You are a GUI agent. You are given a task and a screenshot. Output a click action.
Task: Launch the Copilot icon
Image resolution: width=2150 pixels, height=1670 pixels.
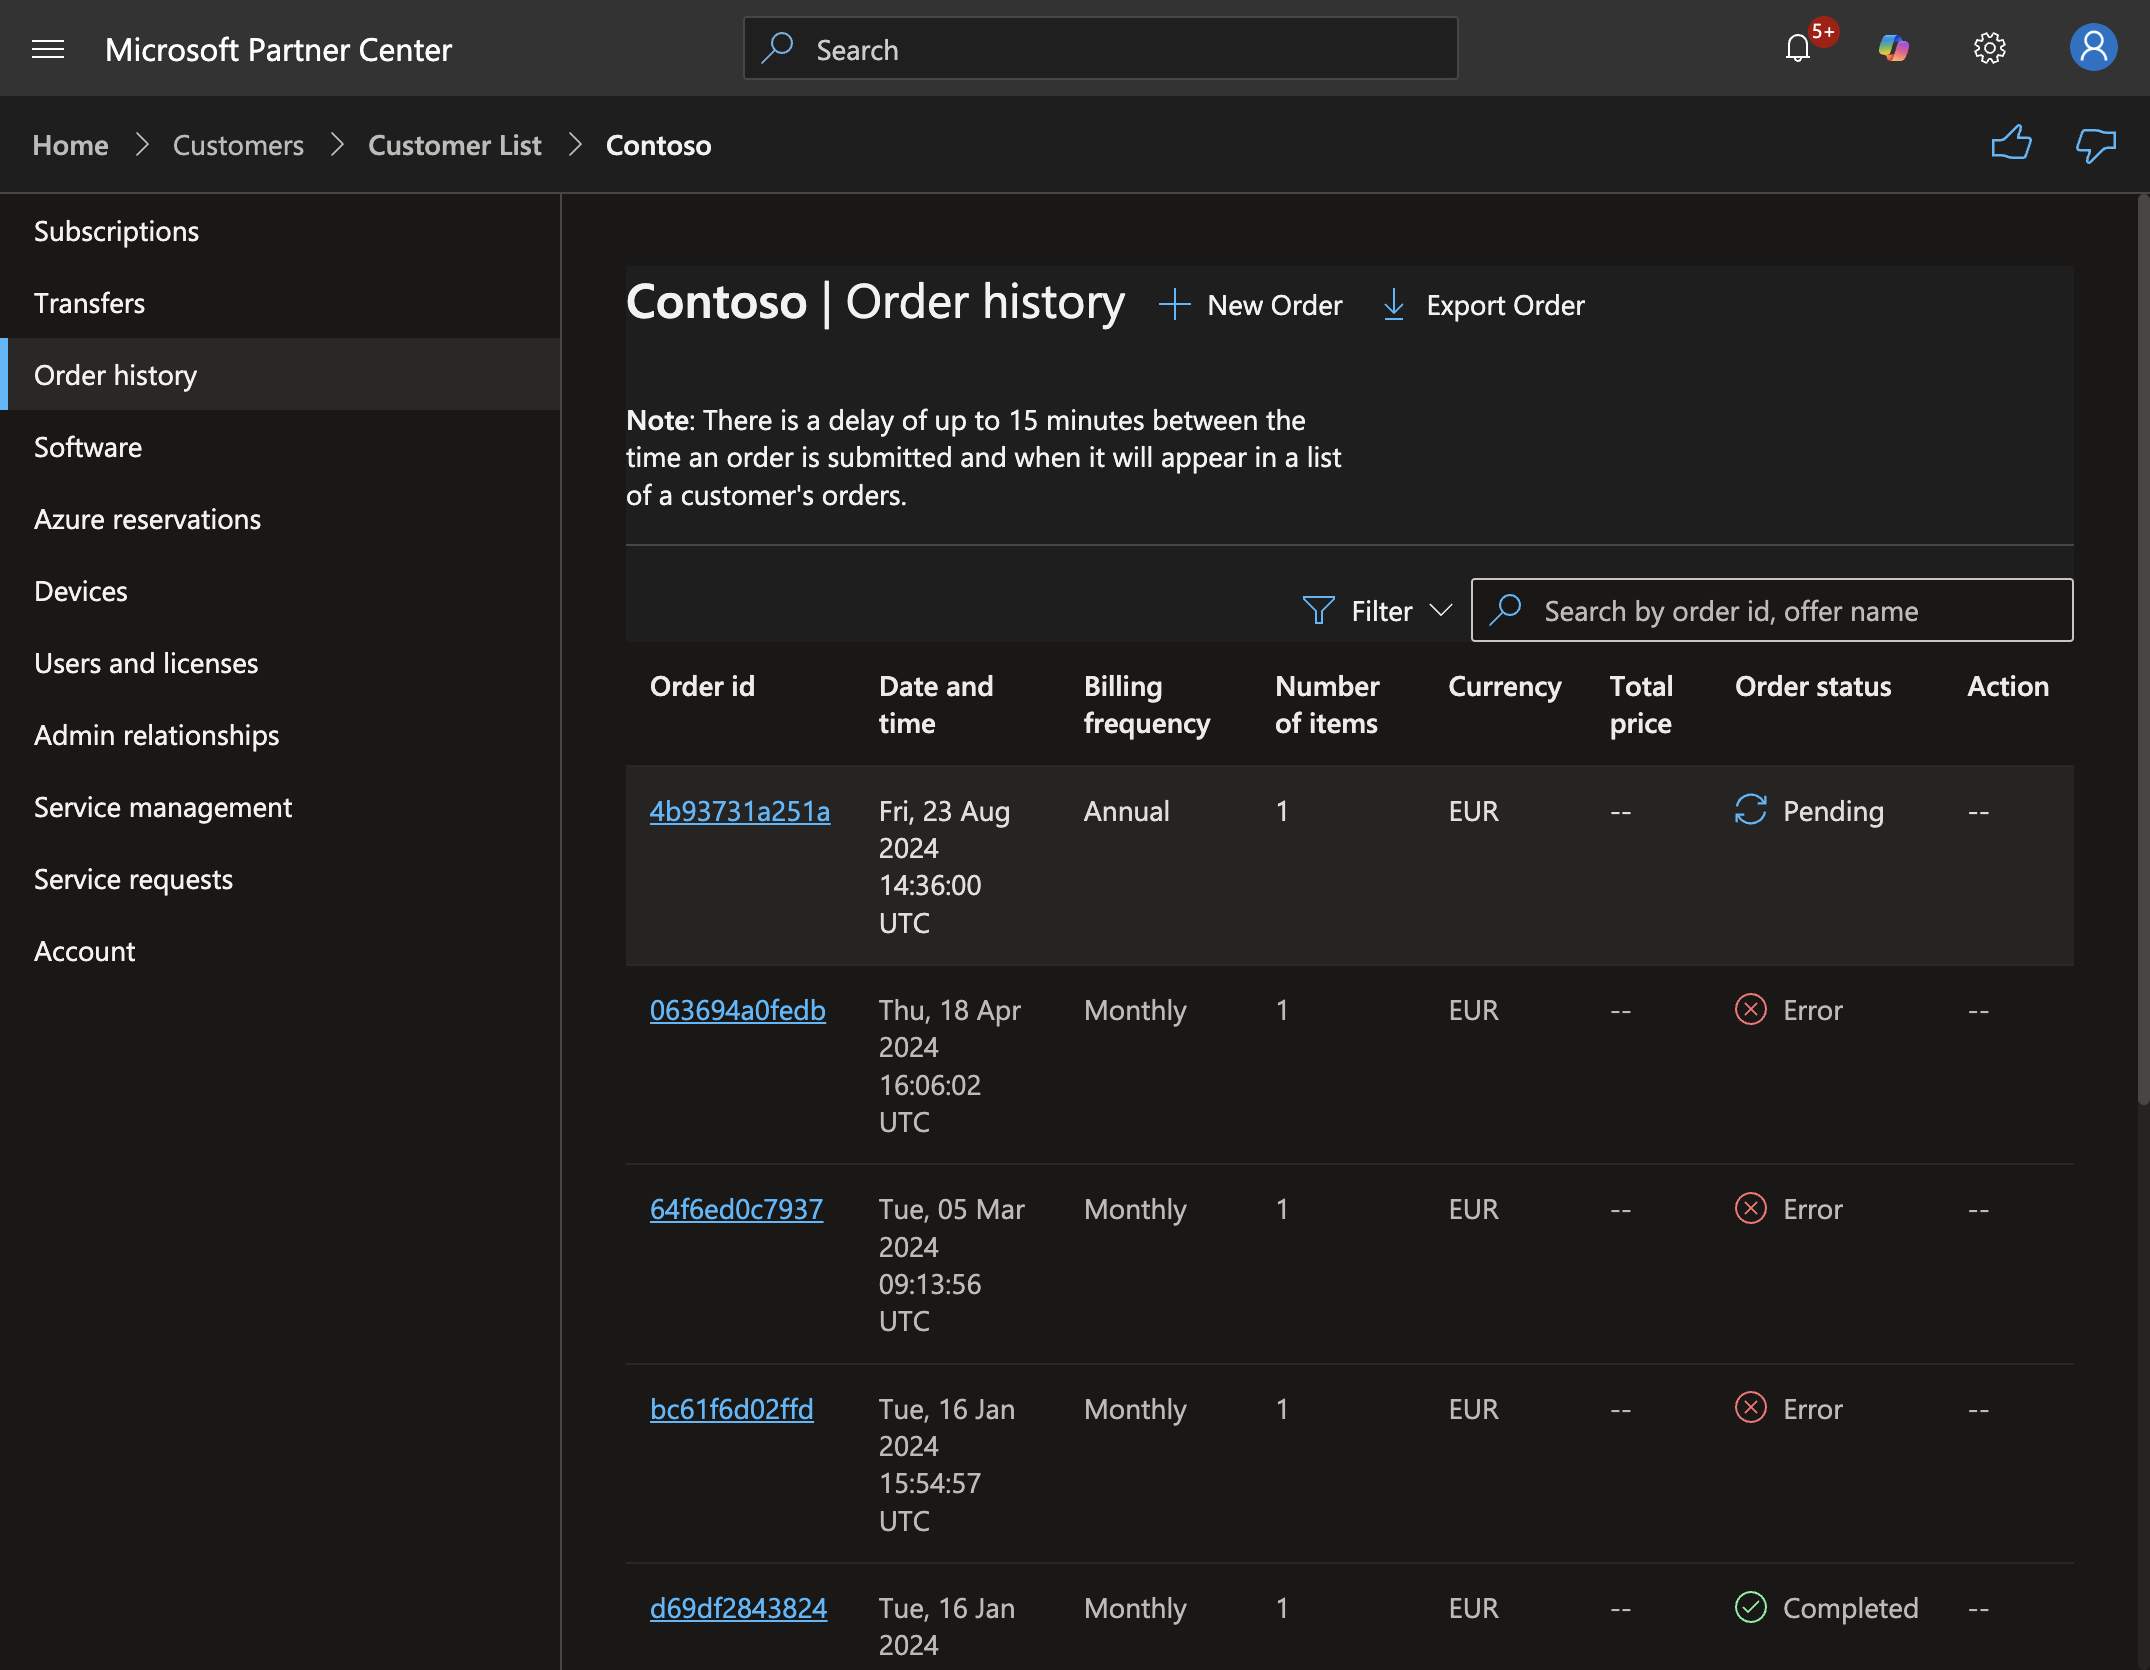[x=1893, y=48]
